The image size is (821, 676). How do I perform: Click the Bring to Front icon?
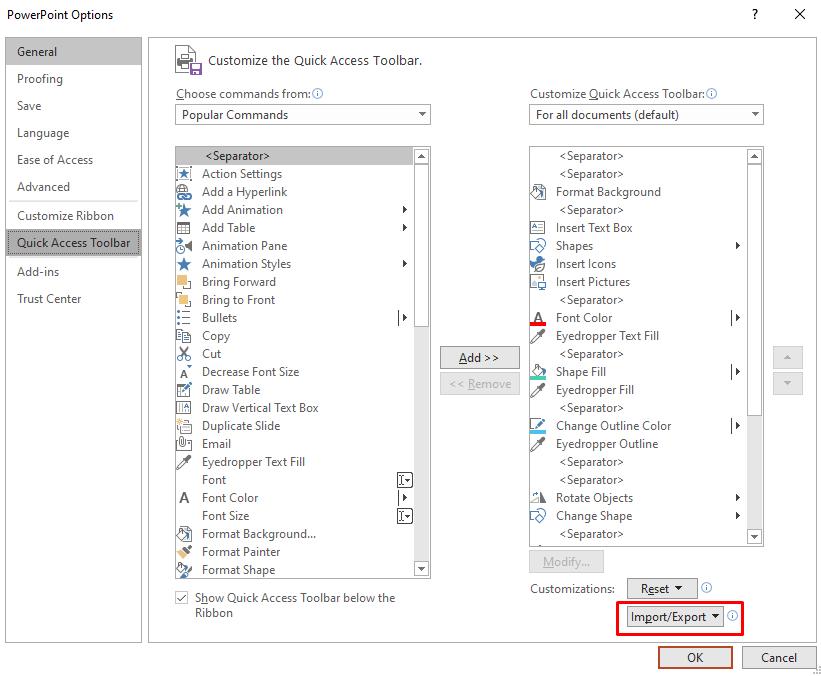pyautogui.click(x=184, y=300)
